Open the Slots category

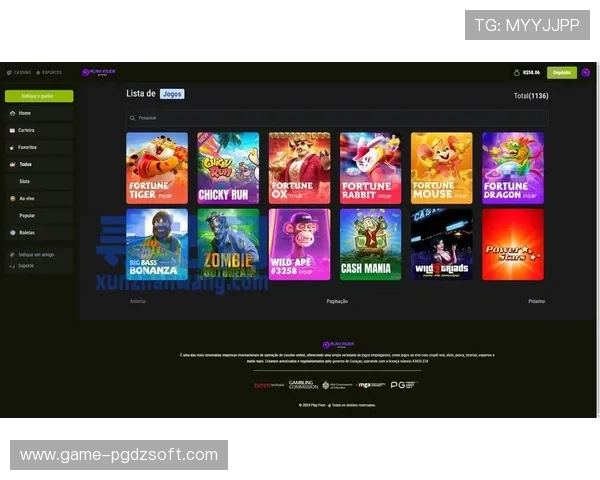click(25, 181)
